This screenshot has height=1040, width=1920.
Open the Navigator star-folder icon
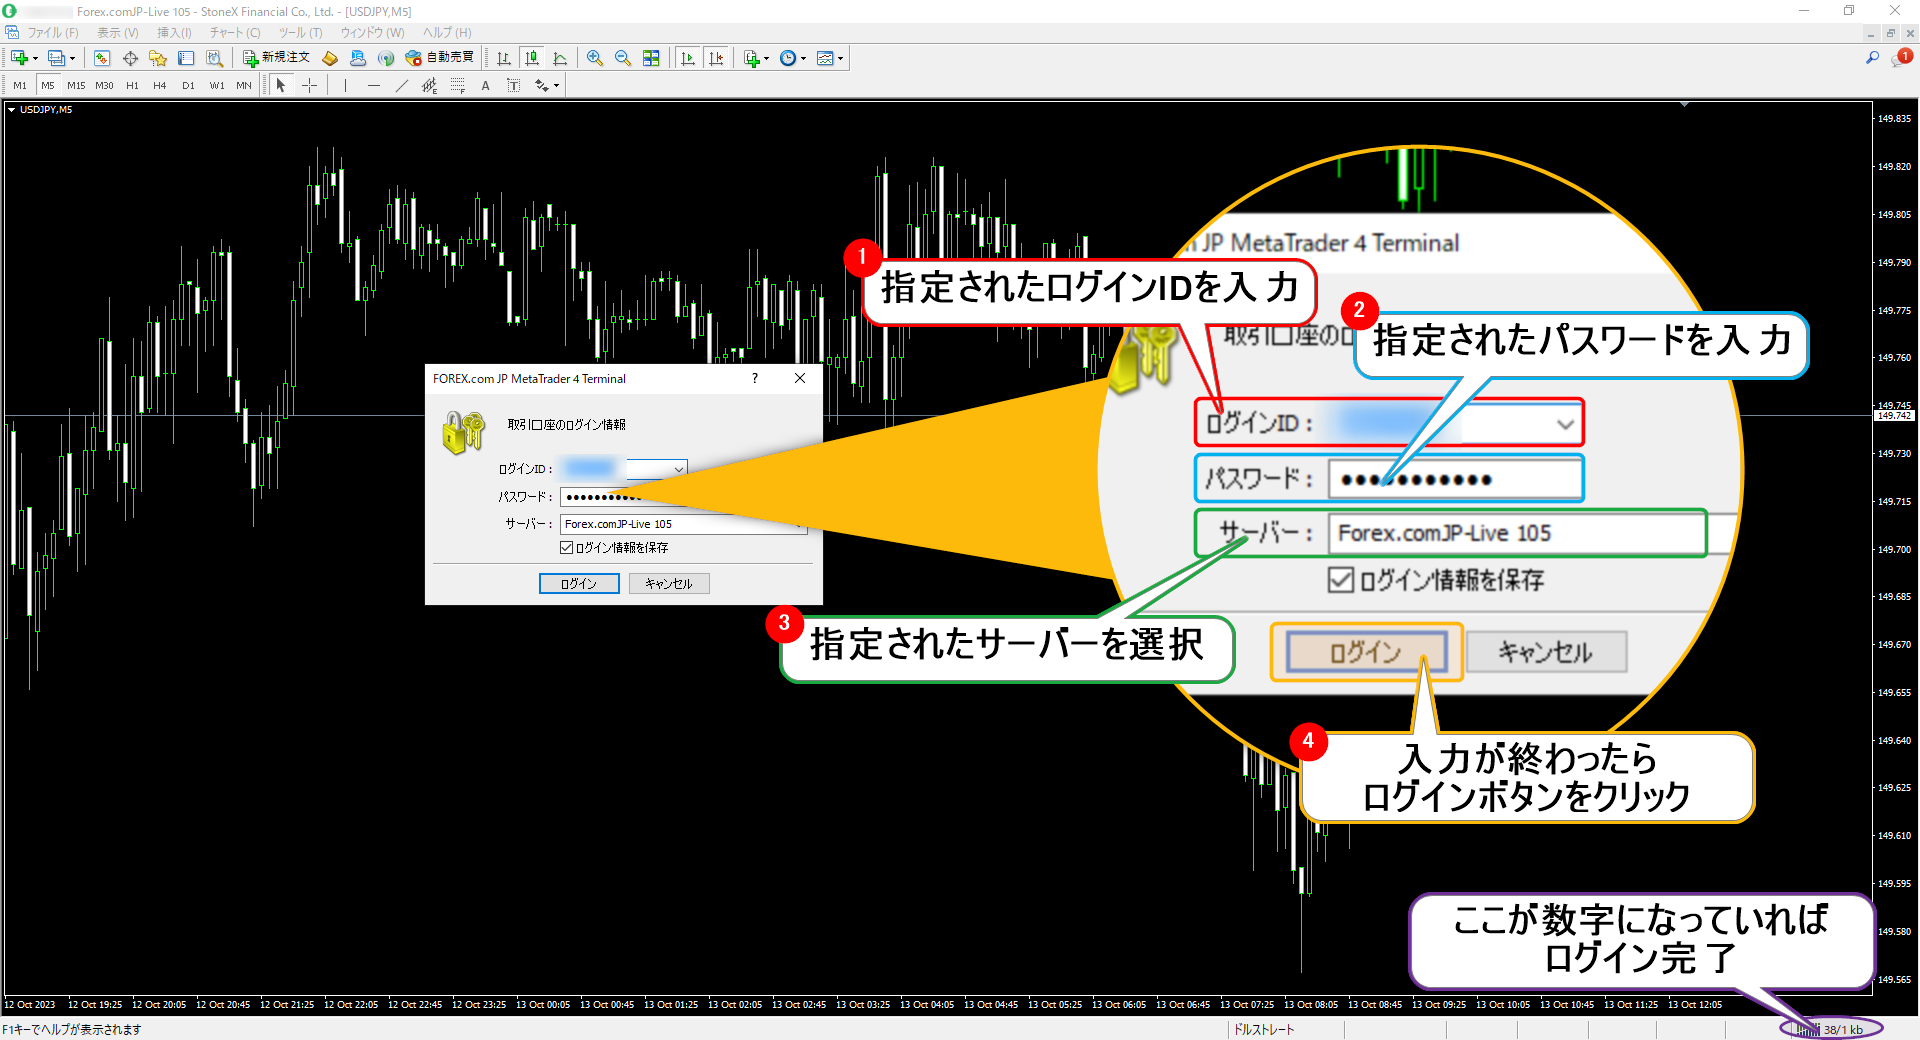click(157, 58)
